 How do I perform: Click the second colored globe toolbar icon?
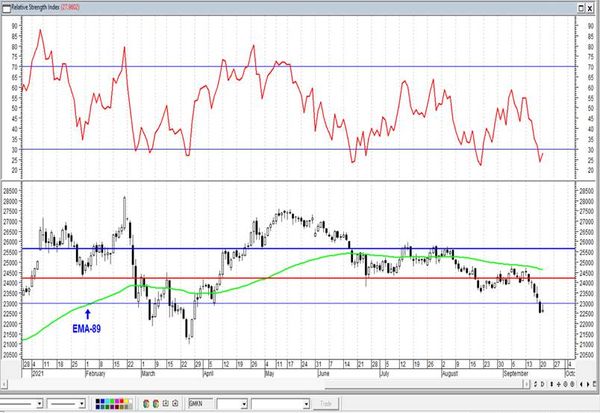156,404
